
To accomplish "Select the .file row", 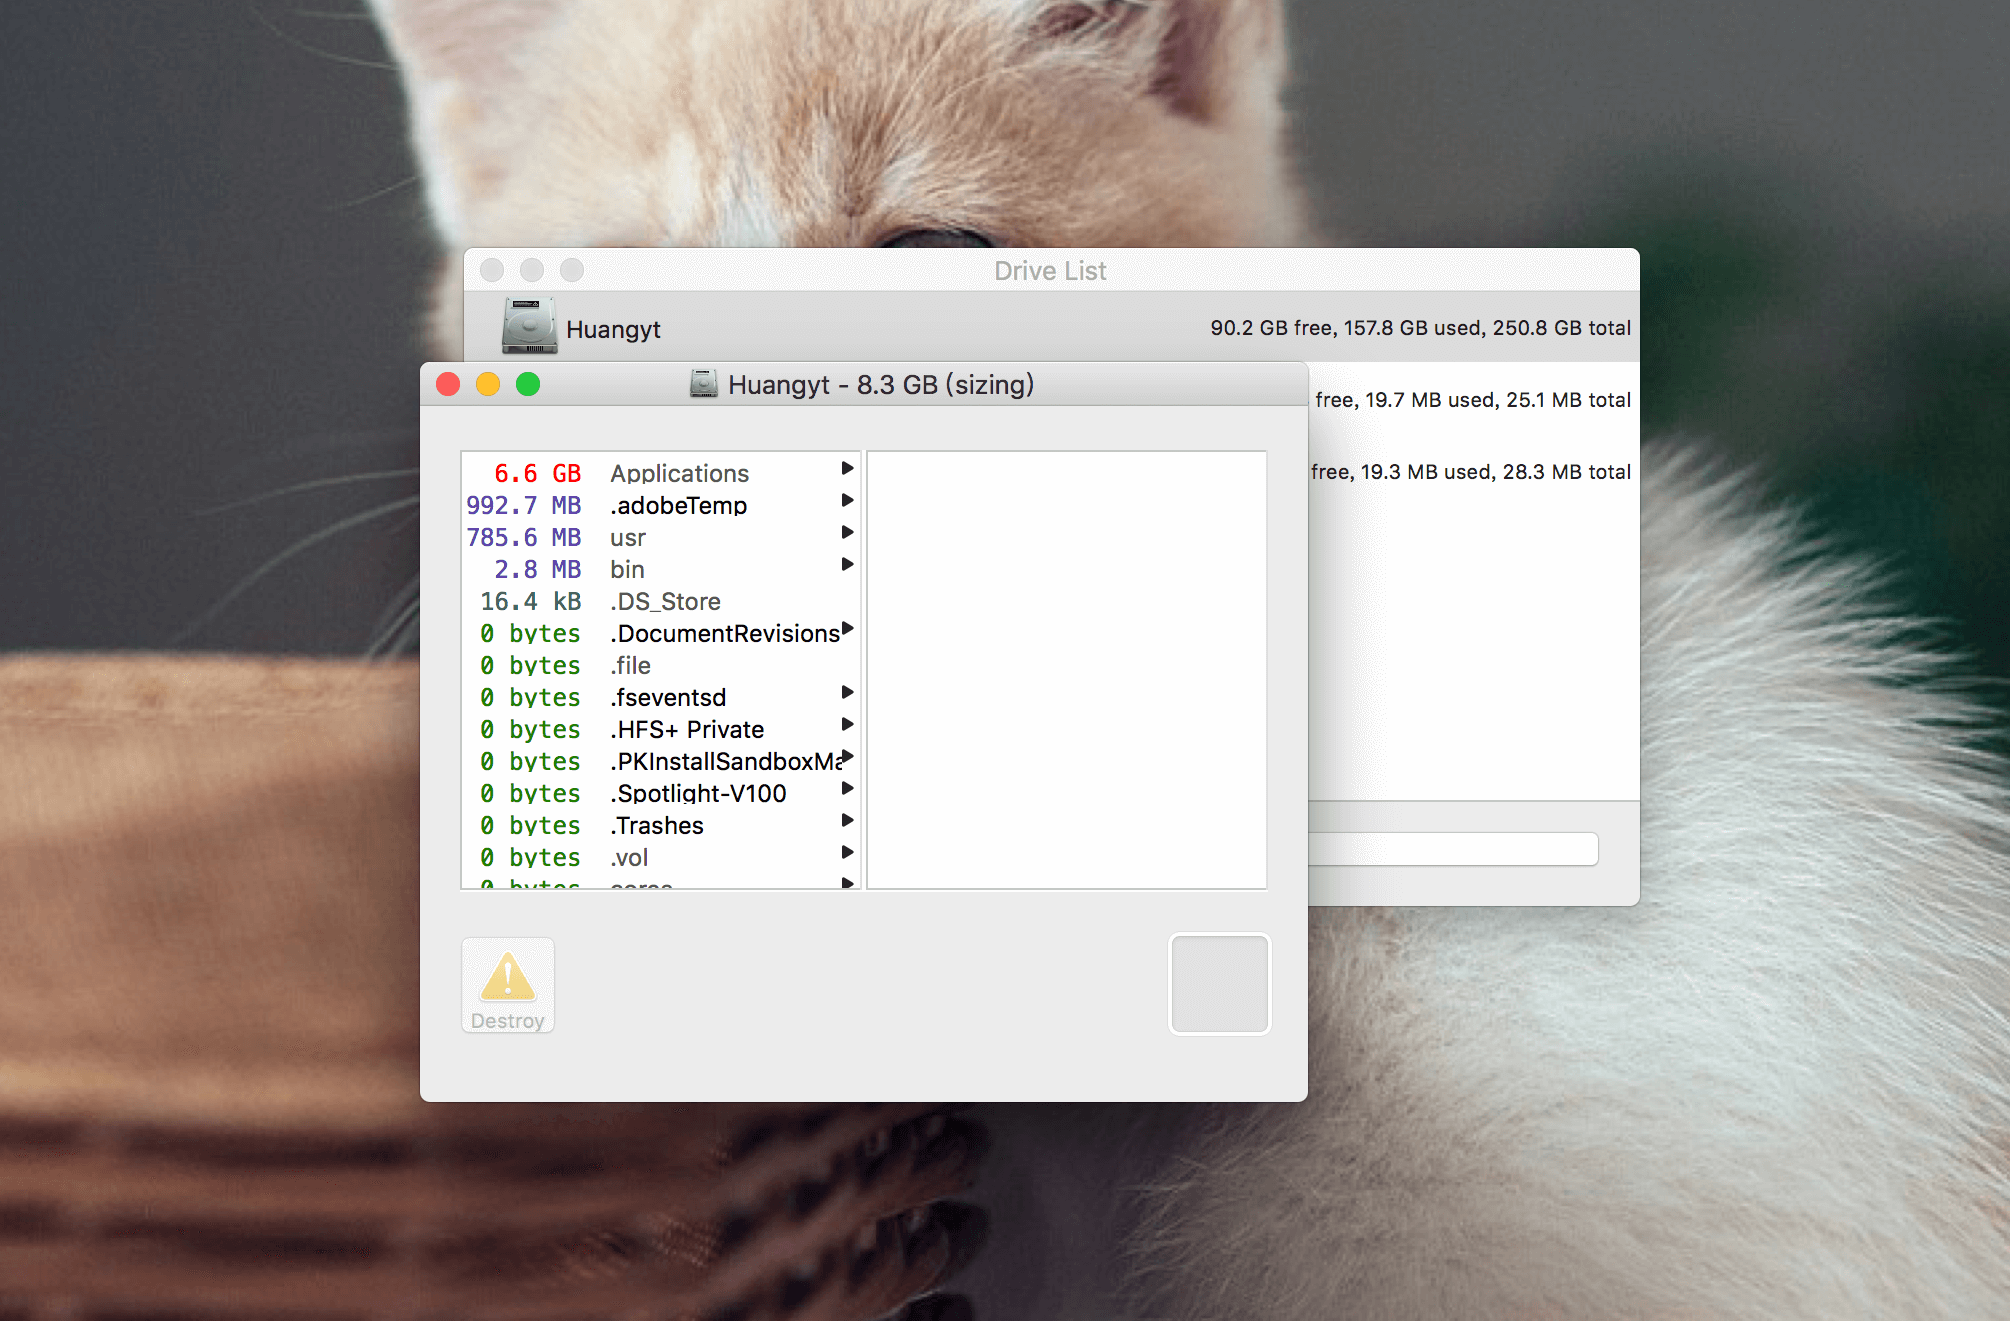I will (x=660, y=665).
